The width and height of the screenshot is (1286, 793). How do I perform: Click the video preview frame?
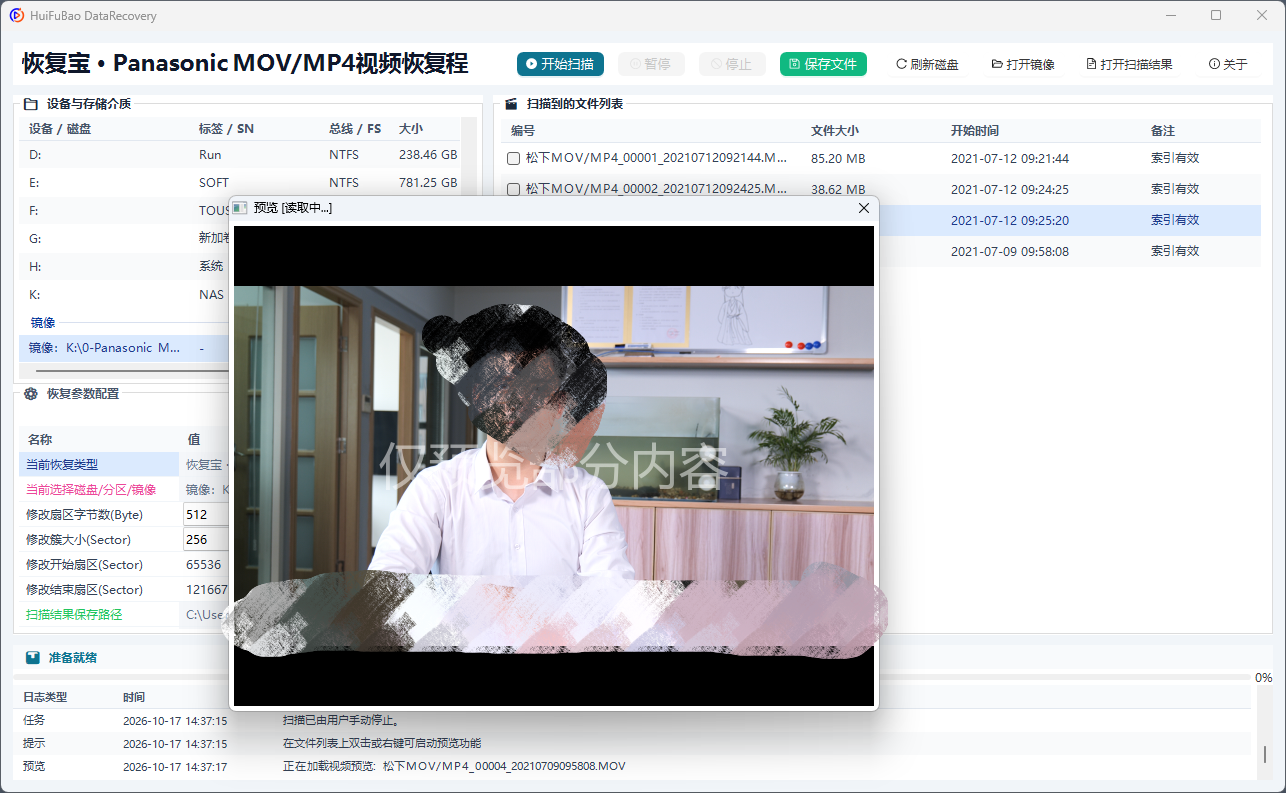pos(554,466)
